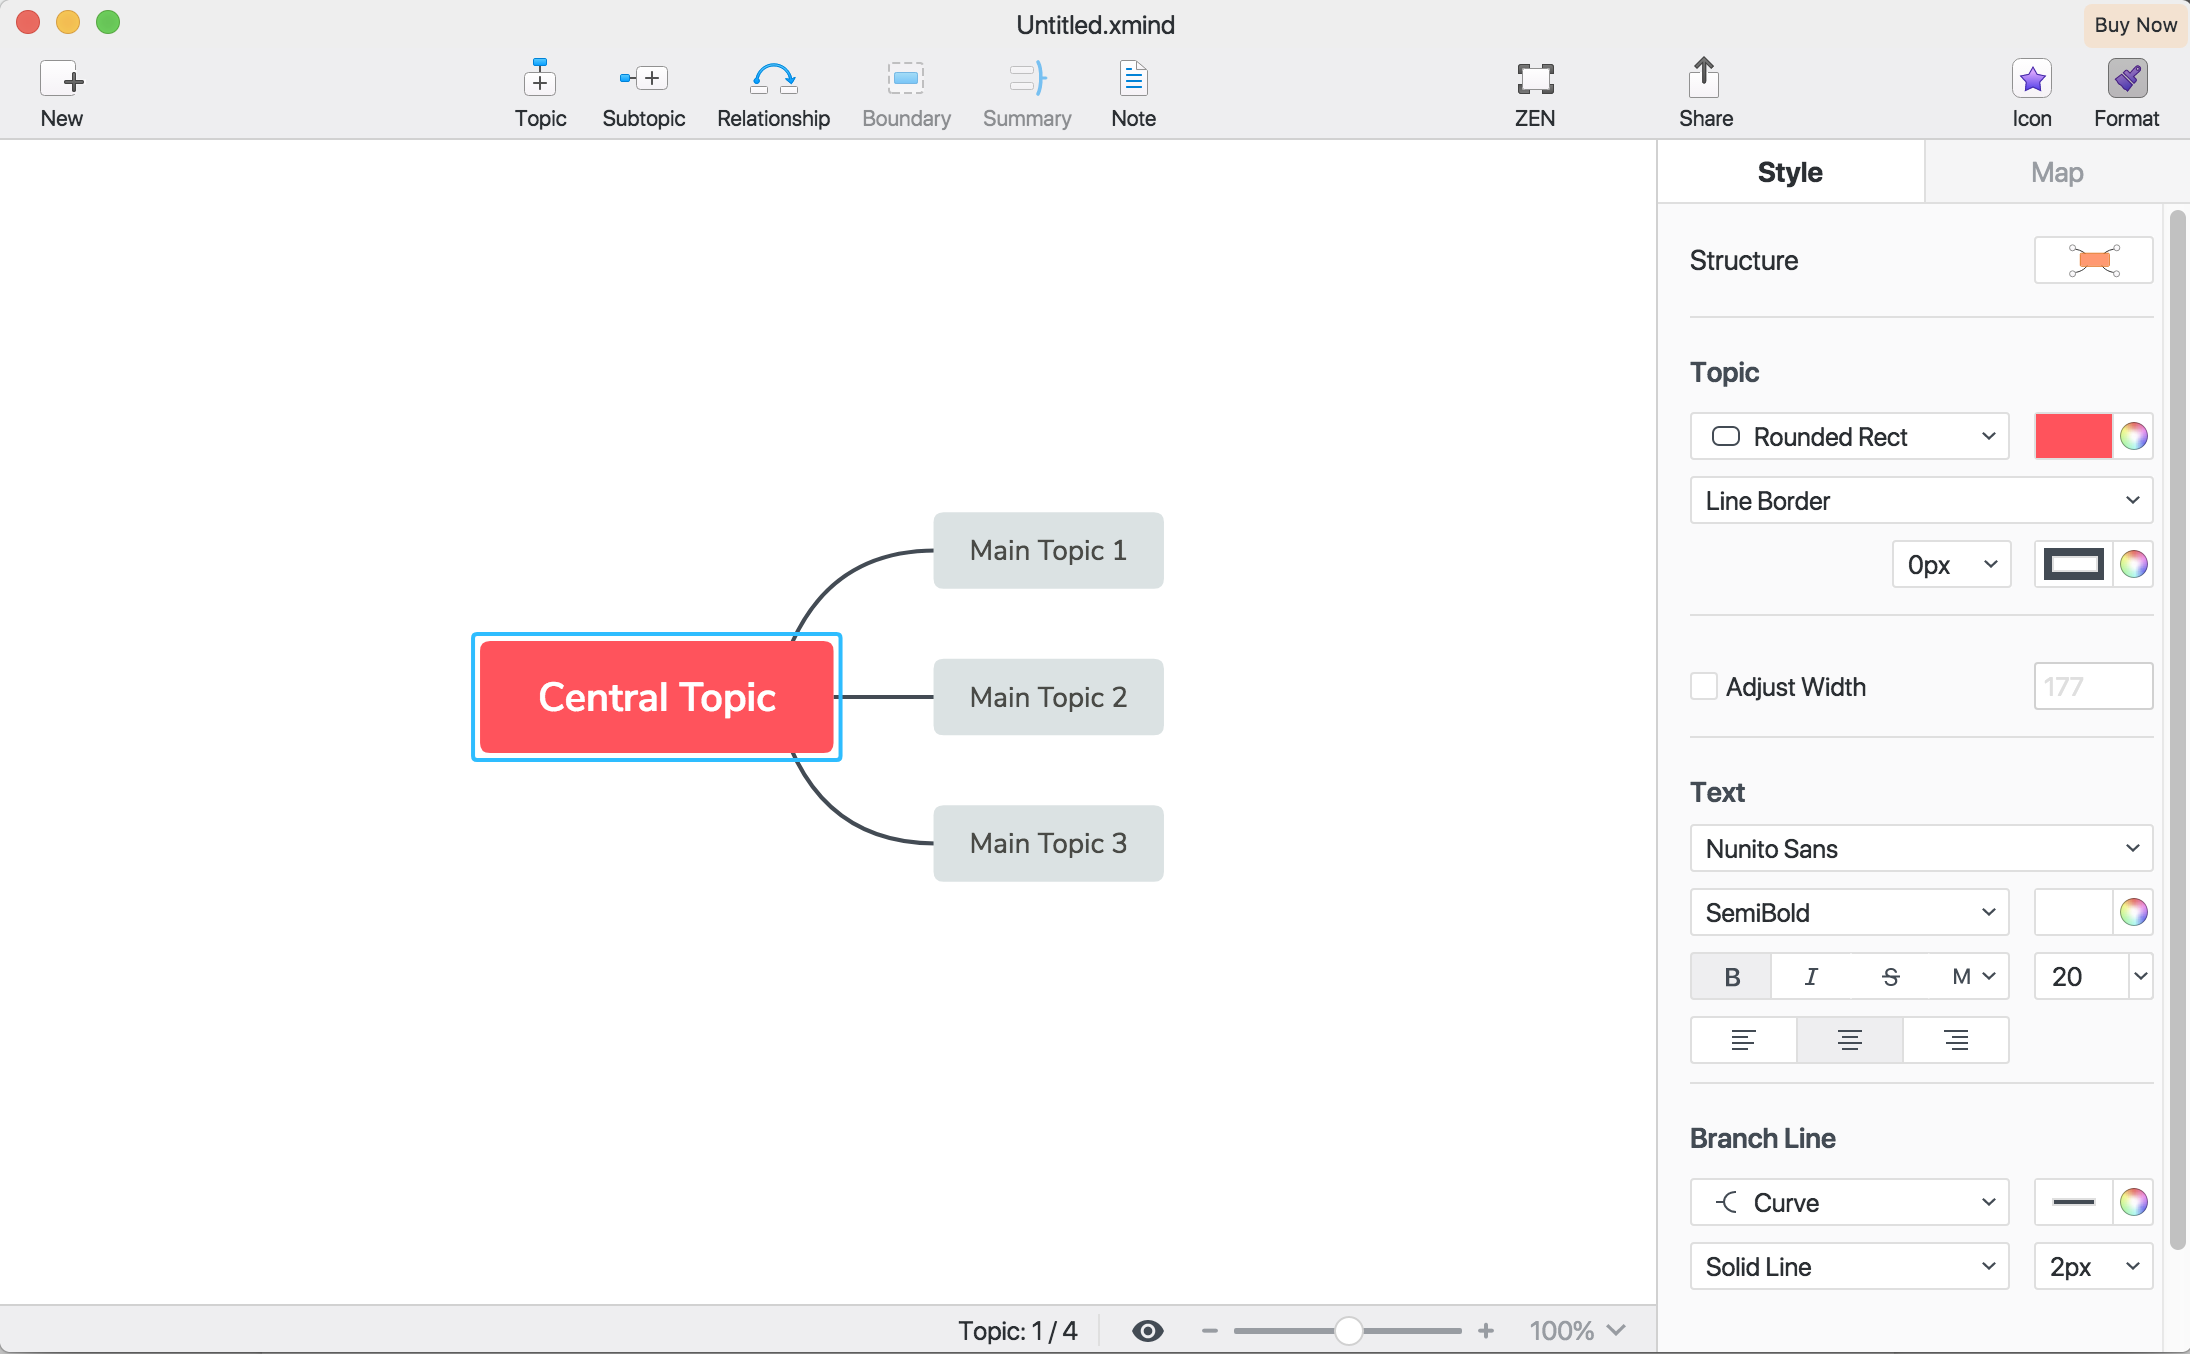The image size is (2190, 1354).
Task: Open the Structure picker thumbnail
Action: (2093, 261)
